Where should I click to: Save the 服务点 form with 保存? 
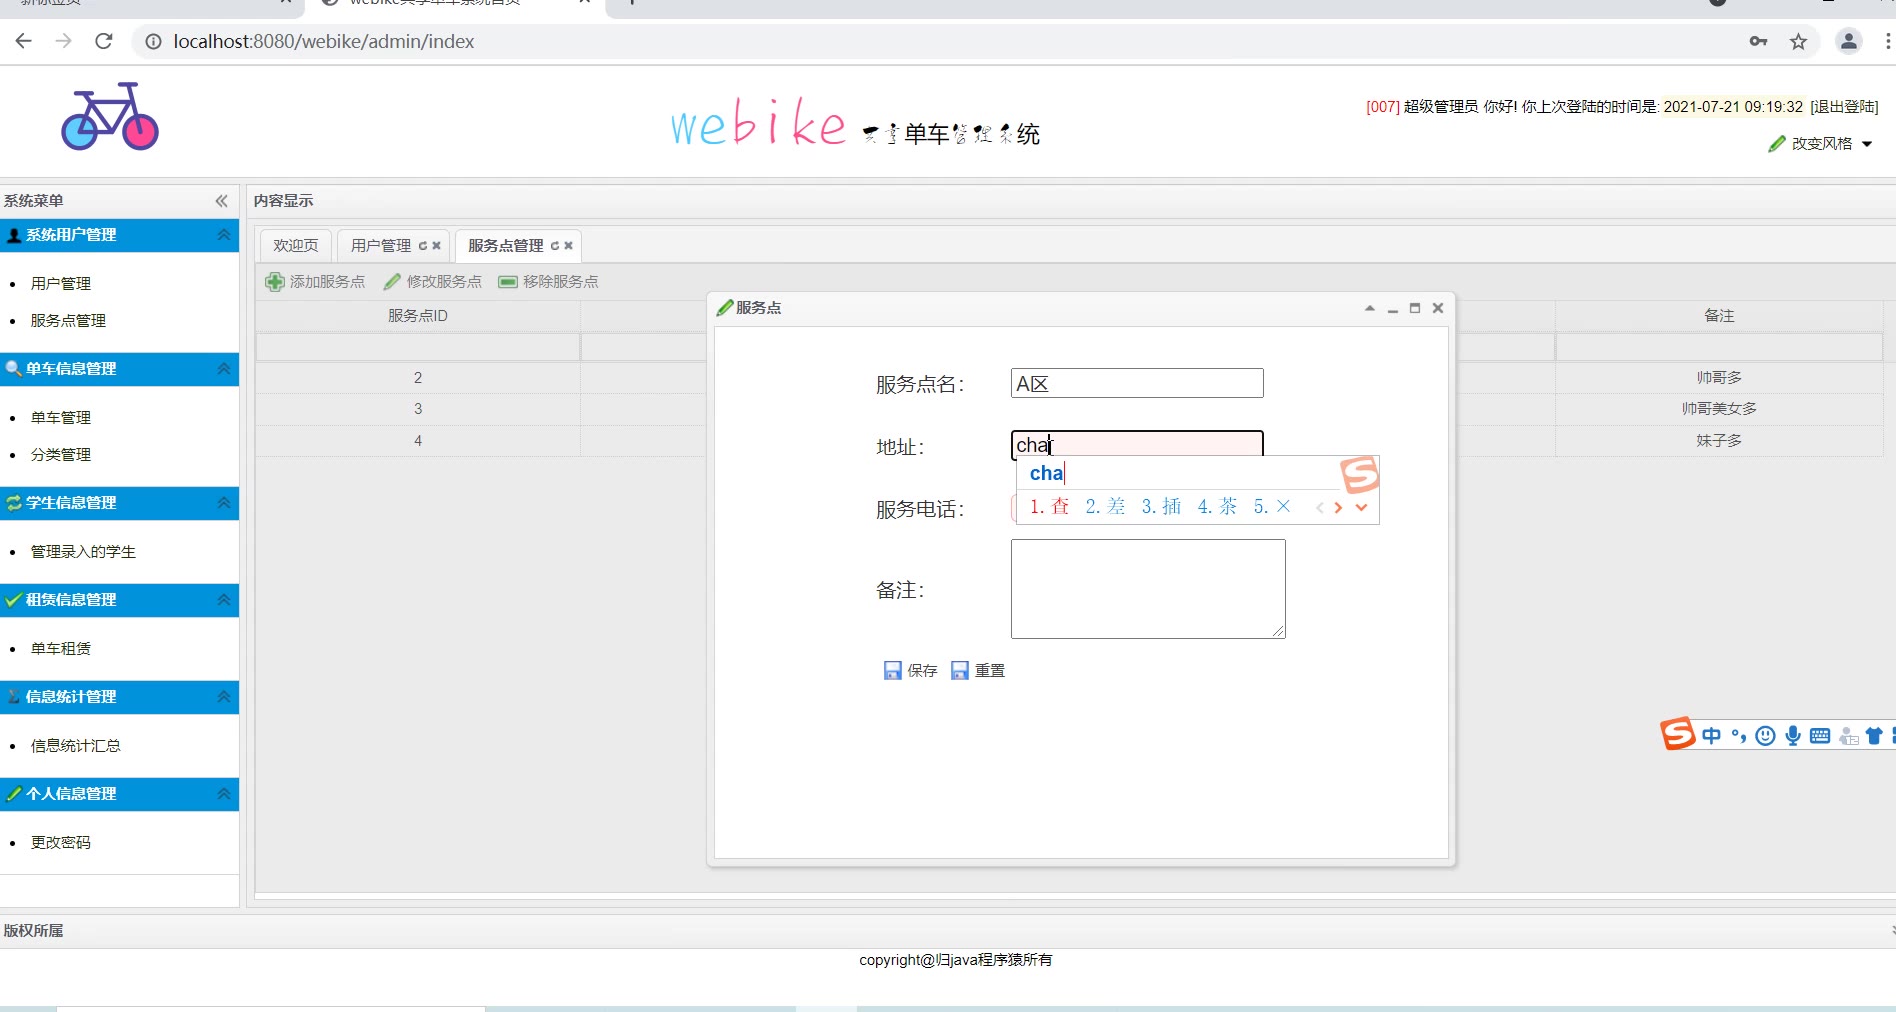point(911,671)
